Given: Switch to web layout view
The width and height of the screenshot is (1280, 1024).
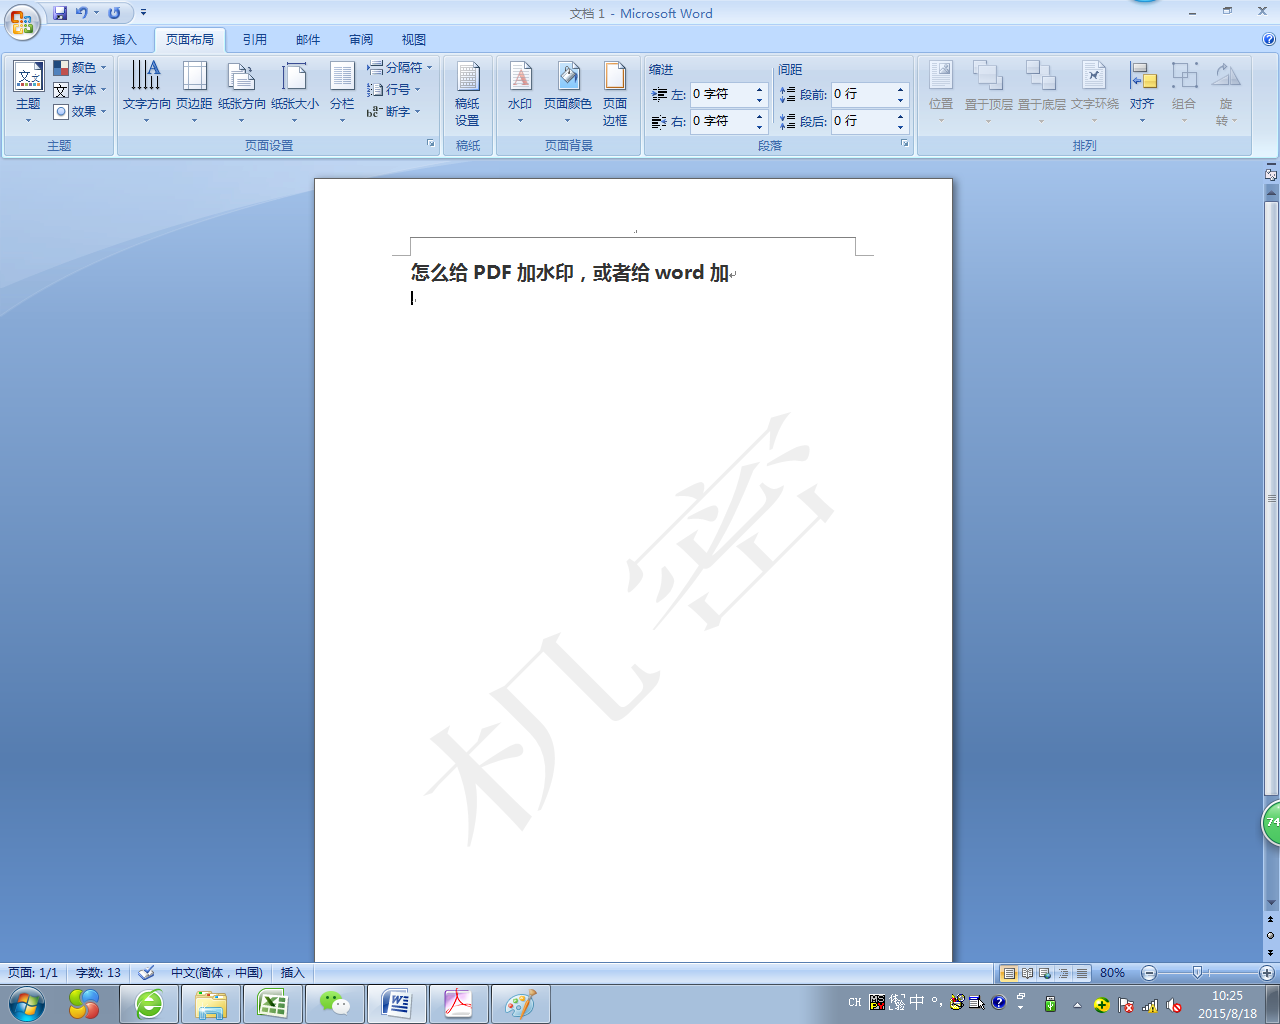Looking at the screenshot, I should click(1045, 973).
